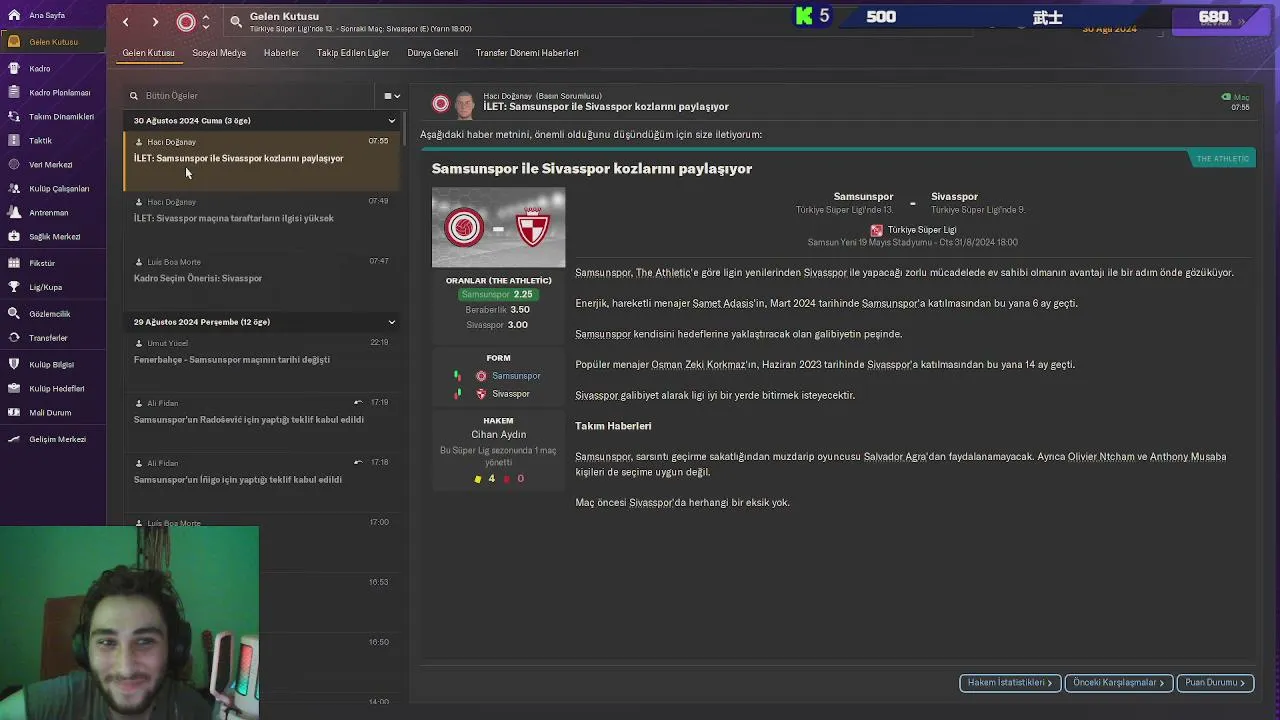Open Takım Dinamikleri sidebar icon
Viewport: 1280px width, 720px height.
pos(14,116)
